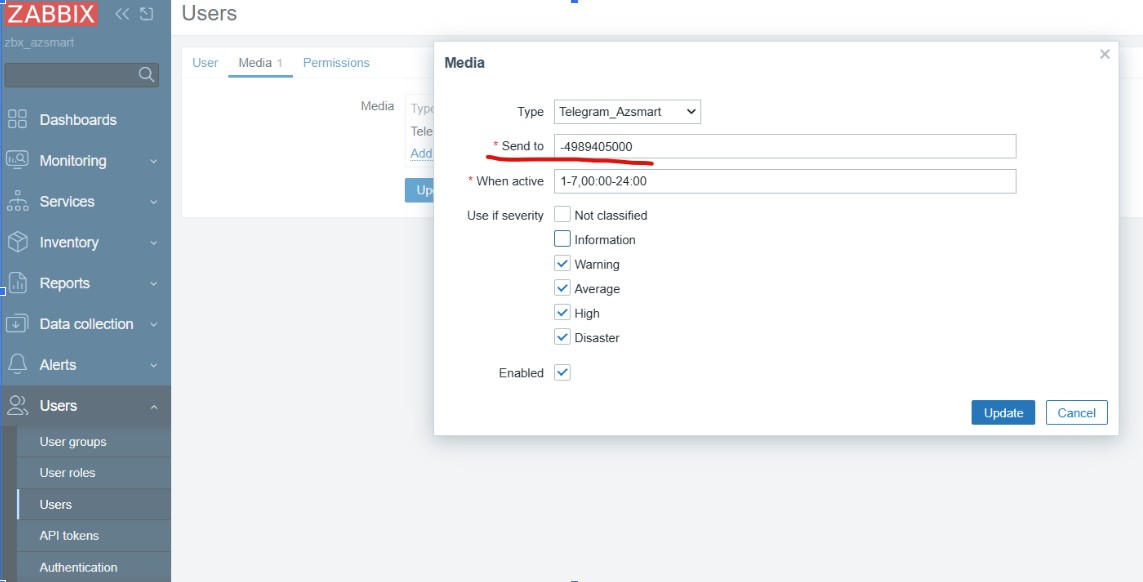Switch to the Permissions tab
The width and height of the screenshot is (1143, 582).
click(x=336, y=63)
